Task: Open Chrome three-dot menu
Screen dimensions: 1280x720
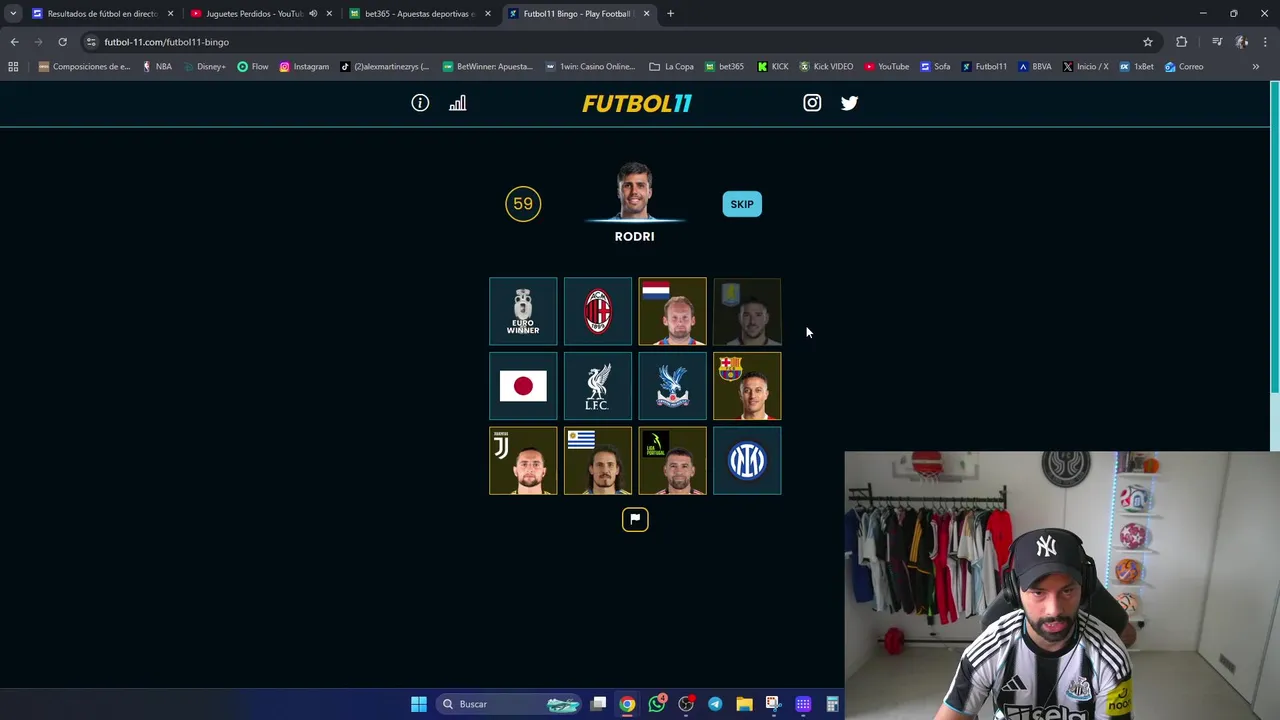Action: tap(1266, 42)
